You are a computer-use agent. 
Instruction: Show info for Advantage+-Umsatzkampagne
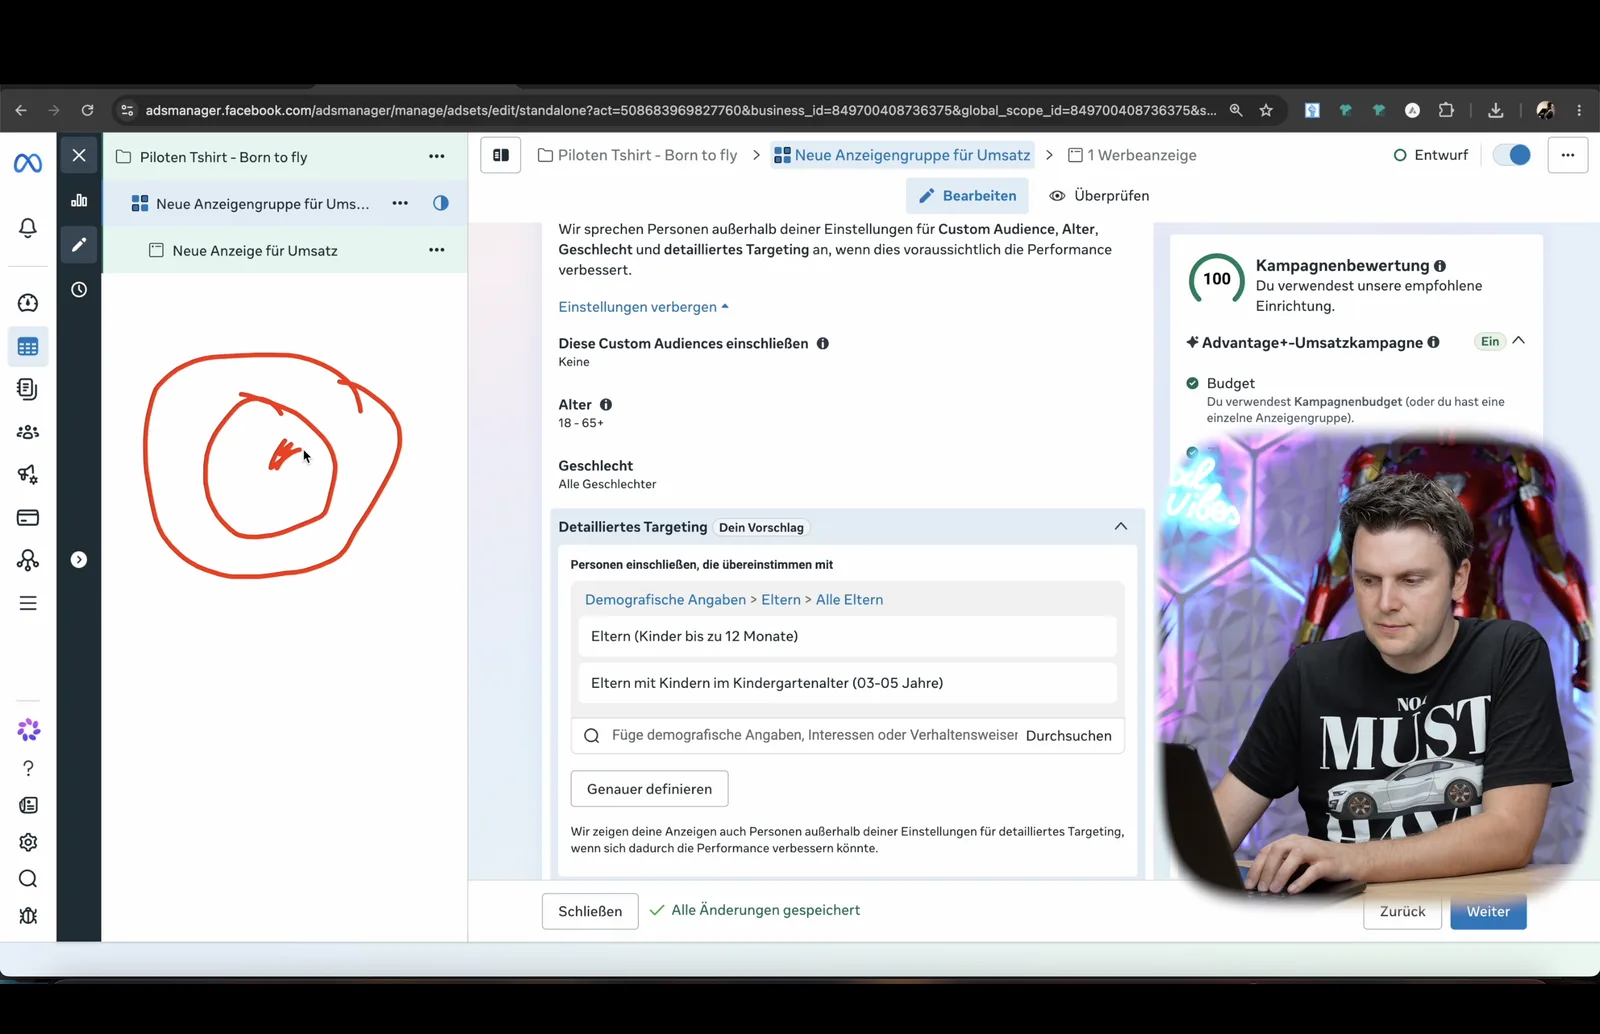coord(1433,342)
